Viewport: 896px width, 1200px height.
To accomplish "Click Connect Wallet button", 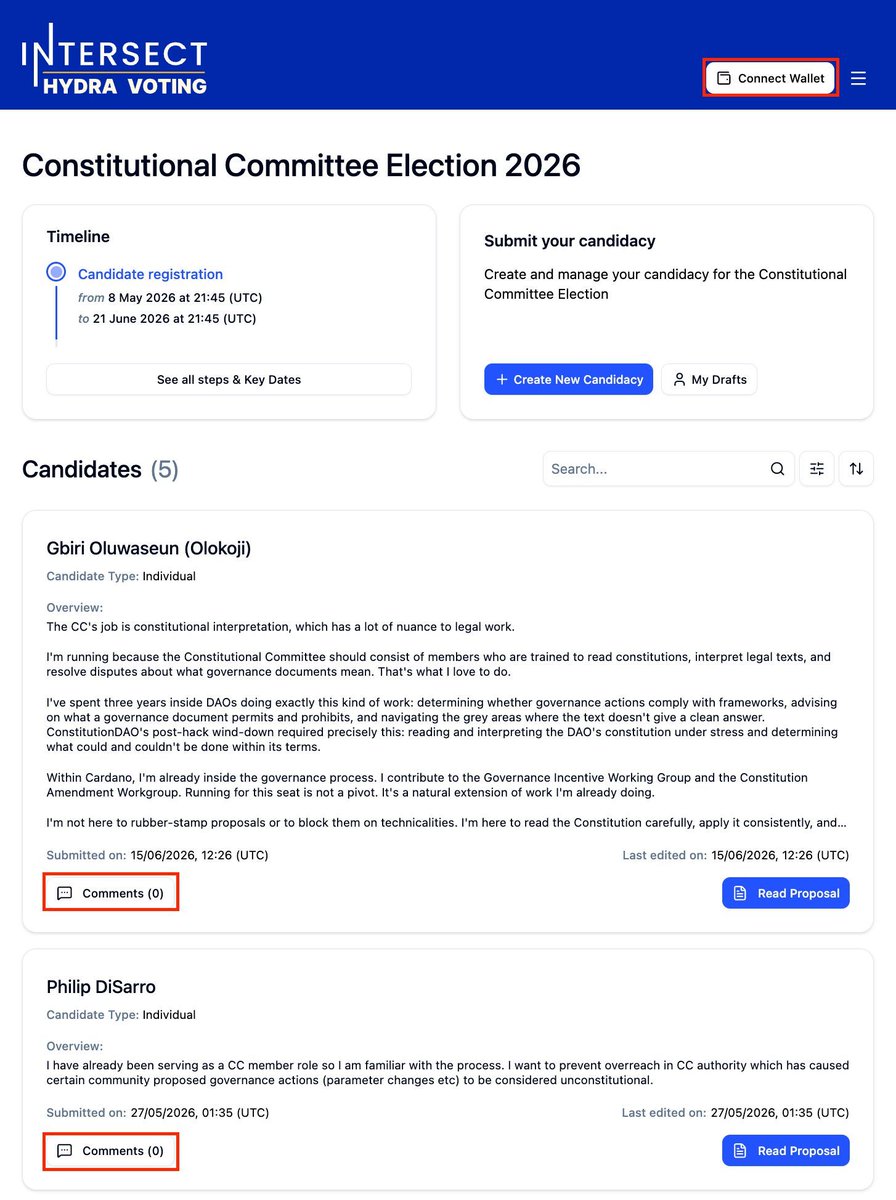I will tap(770, 78).
